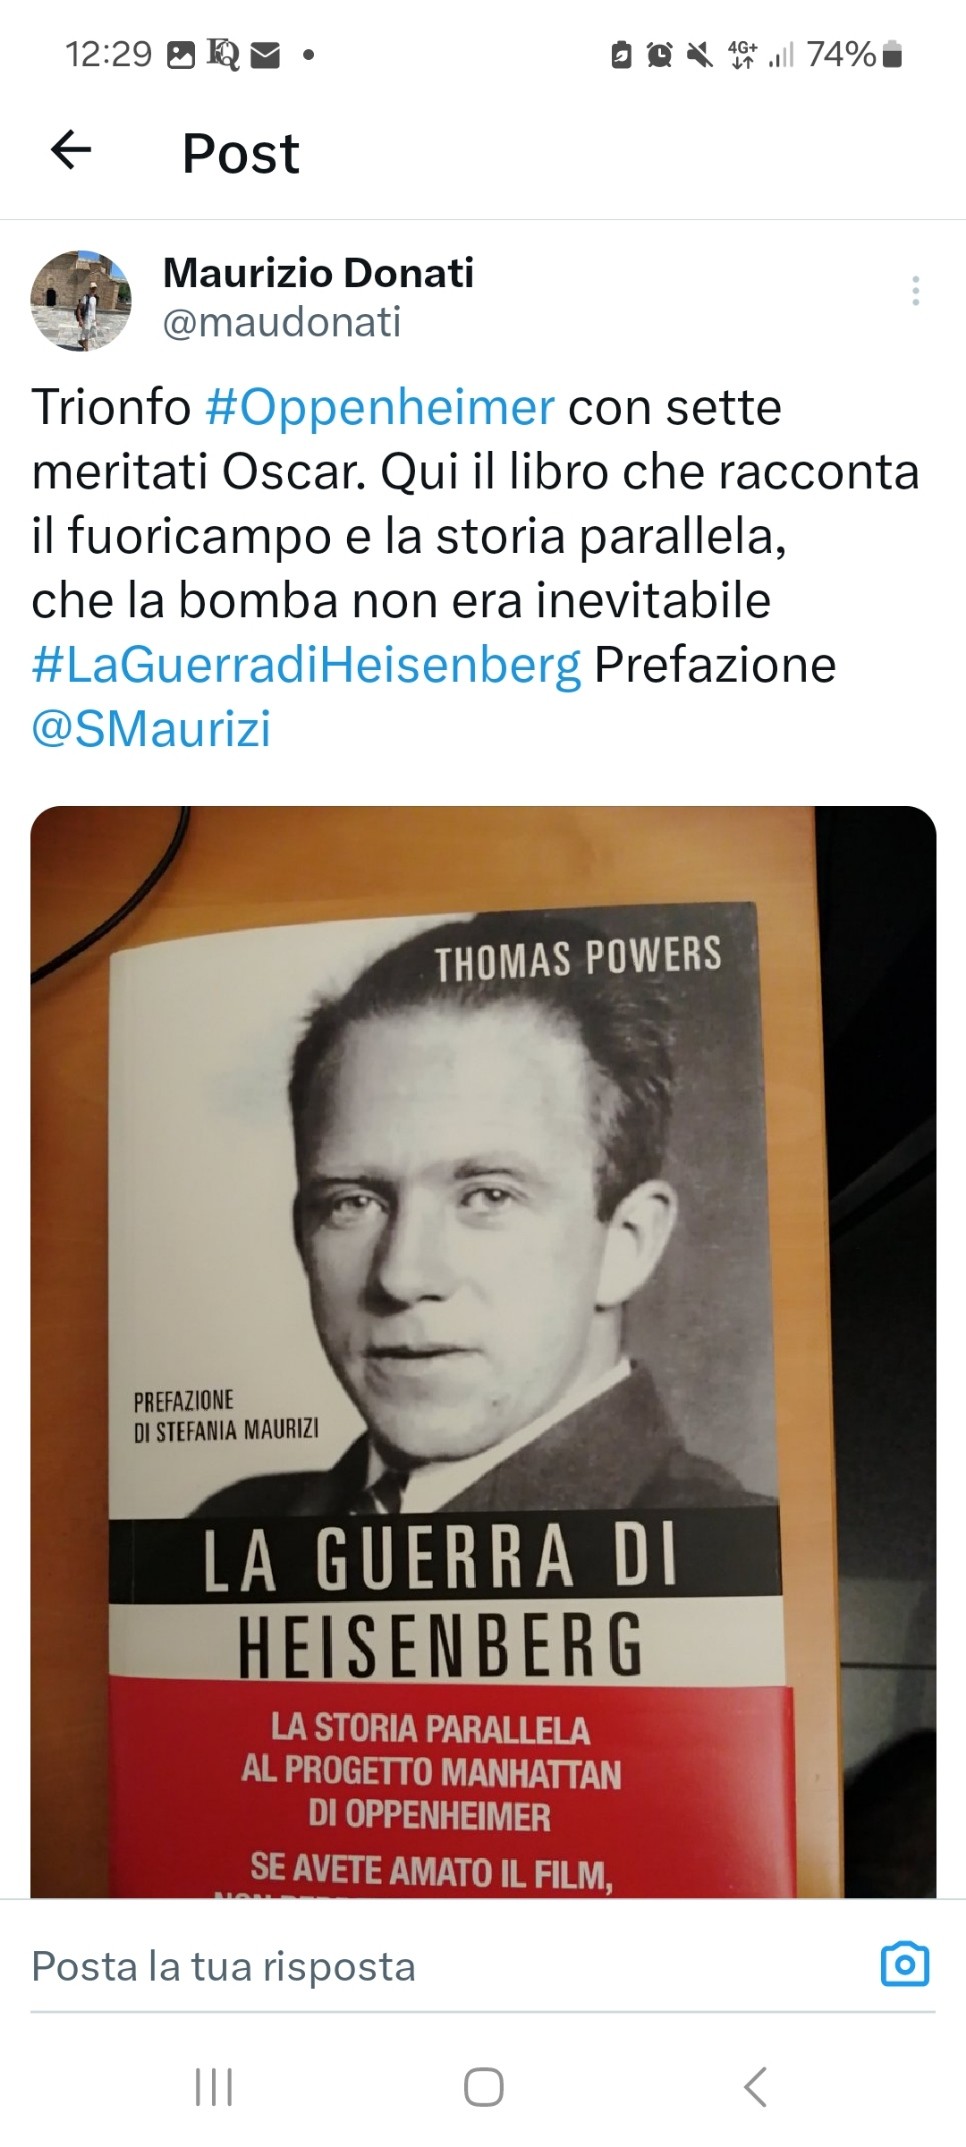Tap the Android recent apps button
The image size is (966, 2147).
point(213,2087)
